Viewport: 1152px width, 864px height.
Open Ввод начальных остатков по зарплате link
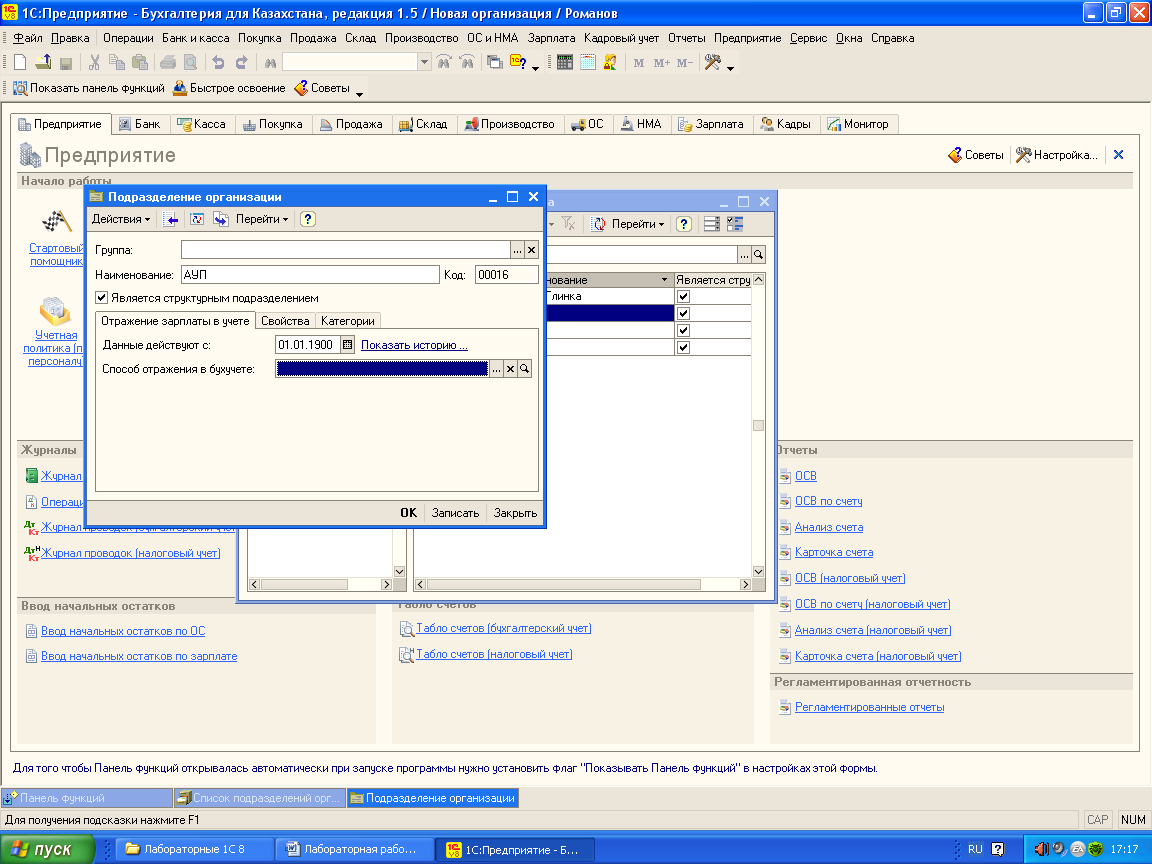(x=139, y=656)
